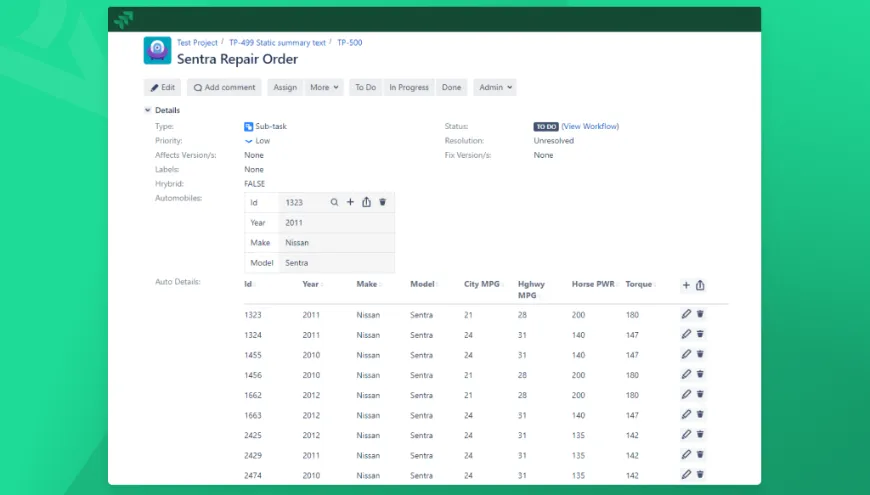Open the Test Project breadcrumb link

click(x=197, y=43)
